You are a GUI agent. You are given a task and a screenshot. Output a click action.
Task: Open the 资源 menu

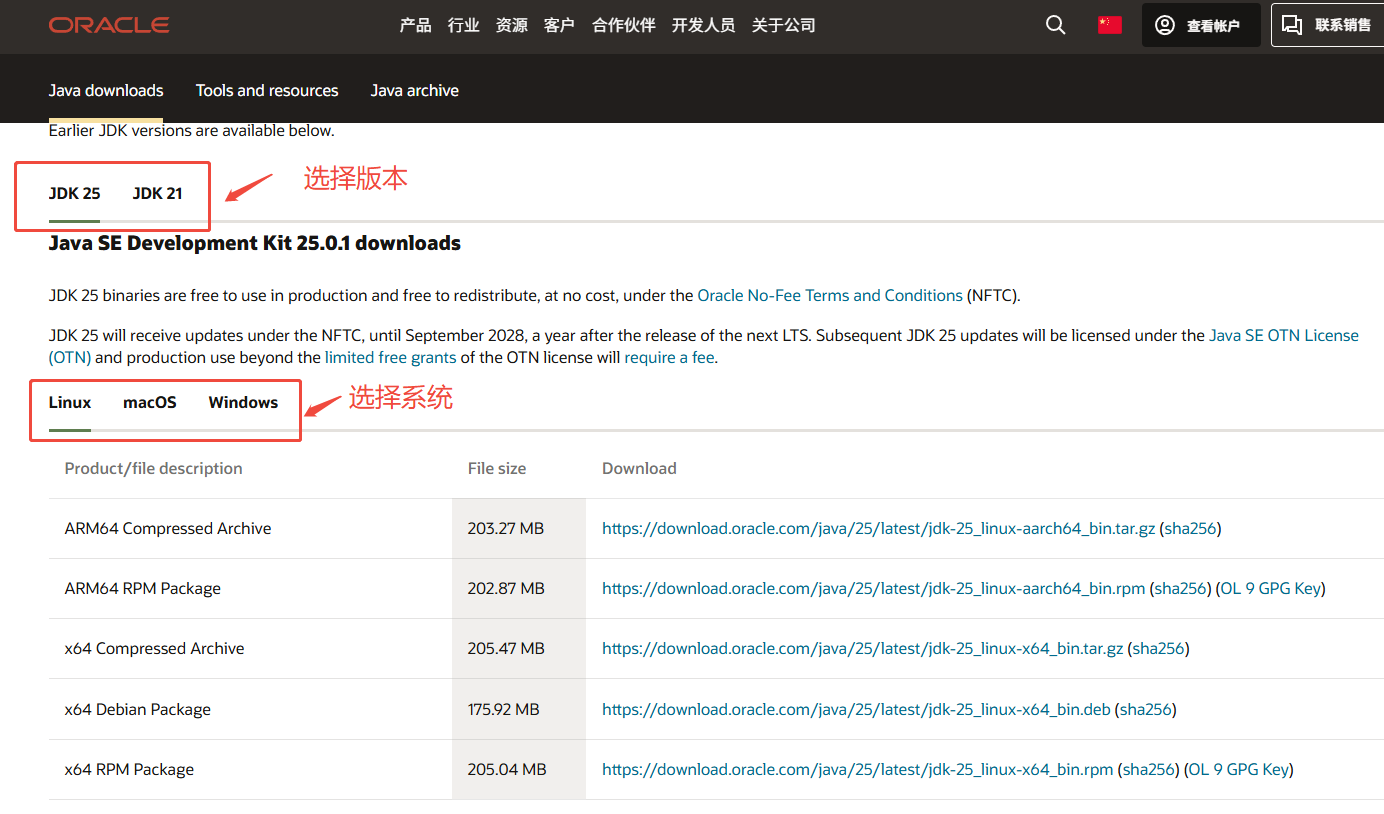click(x=512, y=25)
